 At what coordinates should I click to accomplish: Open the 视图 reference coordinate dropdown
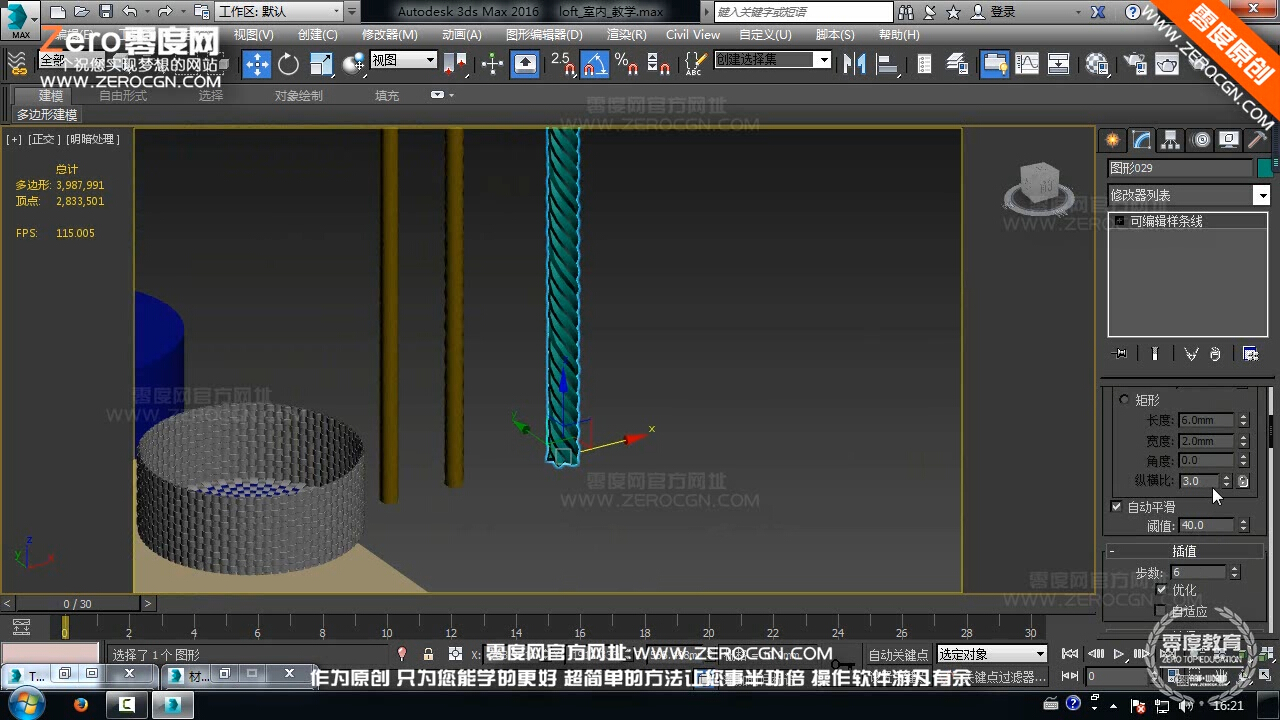click(404, 60)
